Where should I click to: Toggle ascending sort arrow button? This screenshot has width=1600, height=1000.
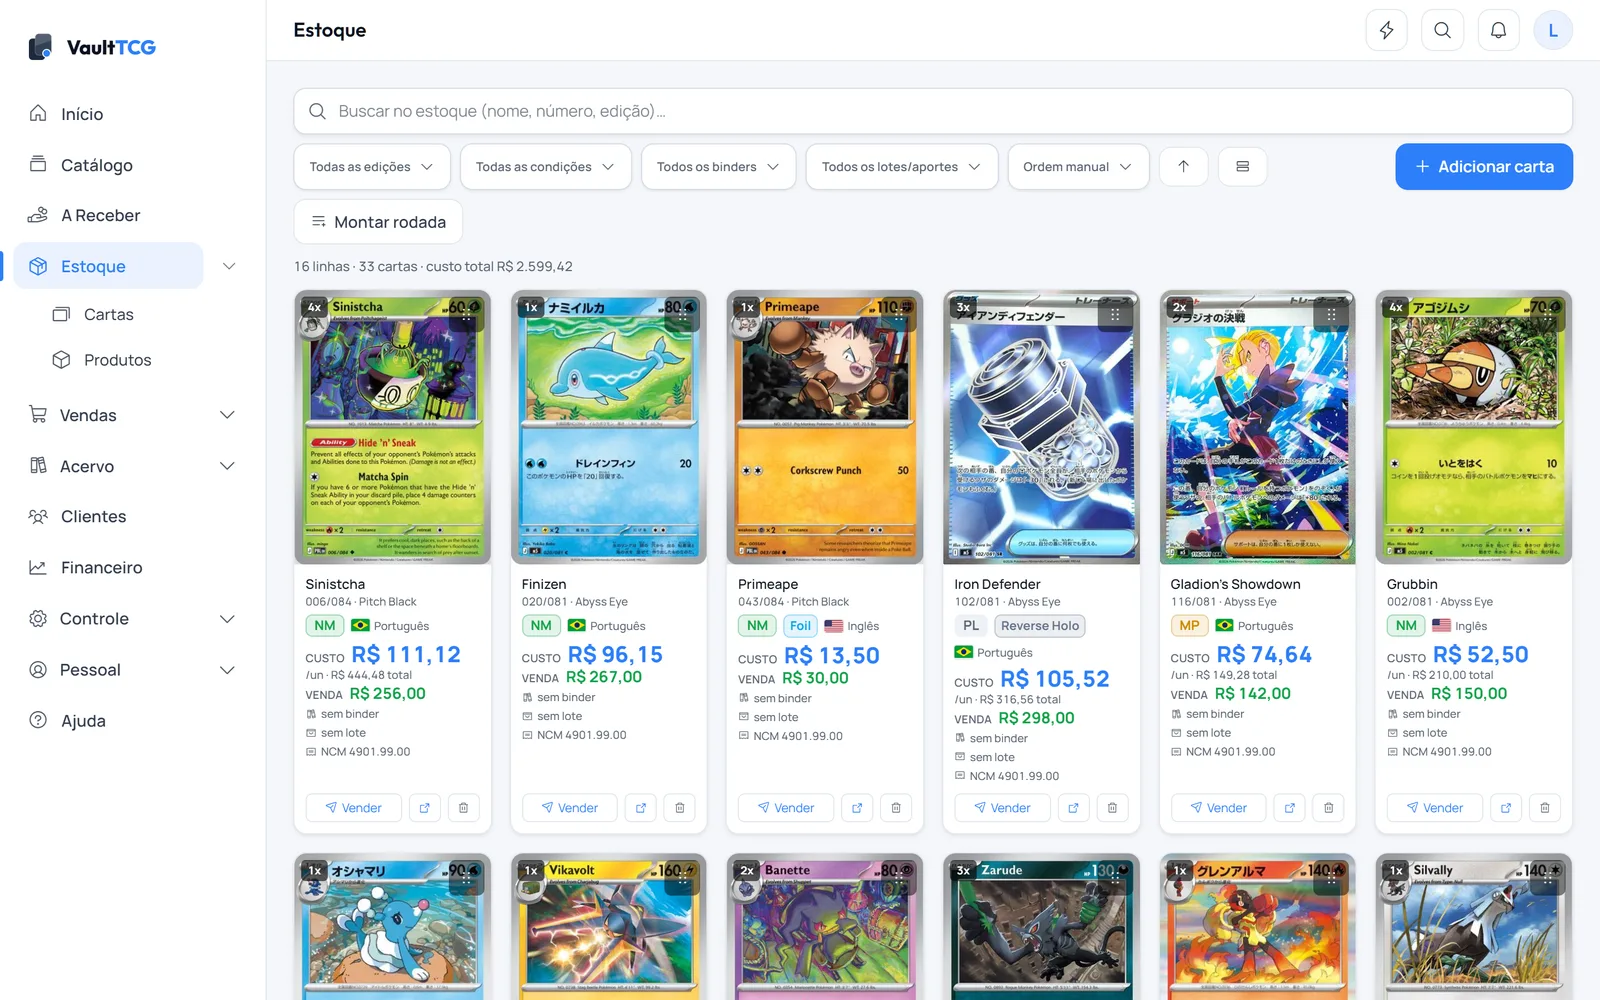[x=1183, y=167]
